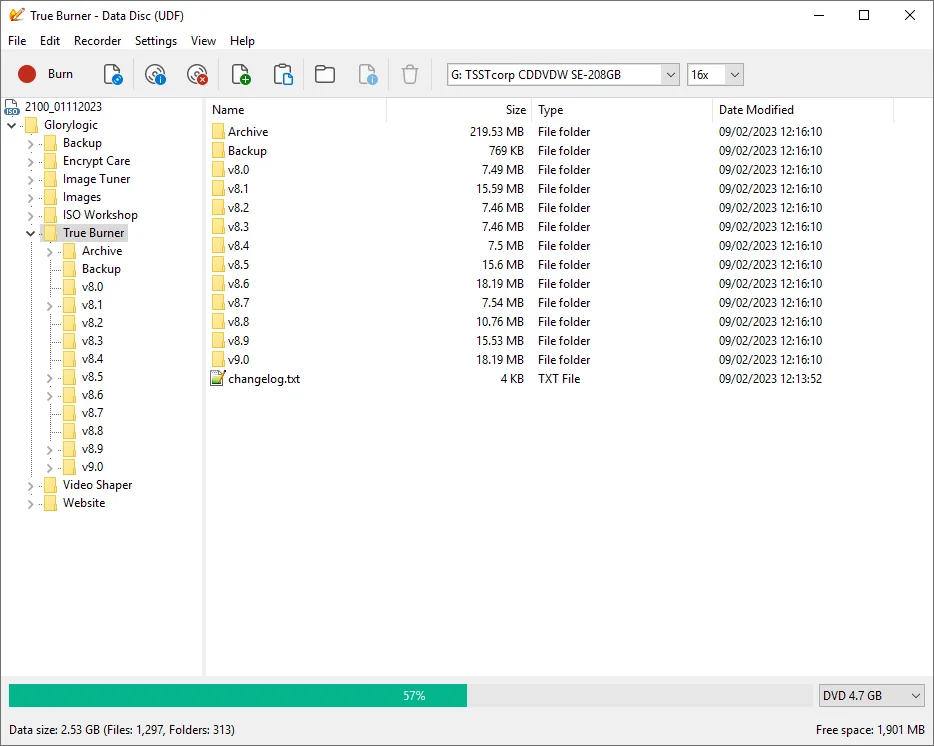This screenshot has height=746, width=934.
Task: Select the Archive folder in file list
Action: (247, 132)
